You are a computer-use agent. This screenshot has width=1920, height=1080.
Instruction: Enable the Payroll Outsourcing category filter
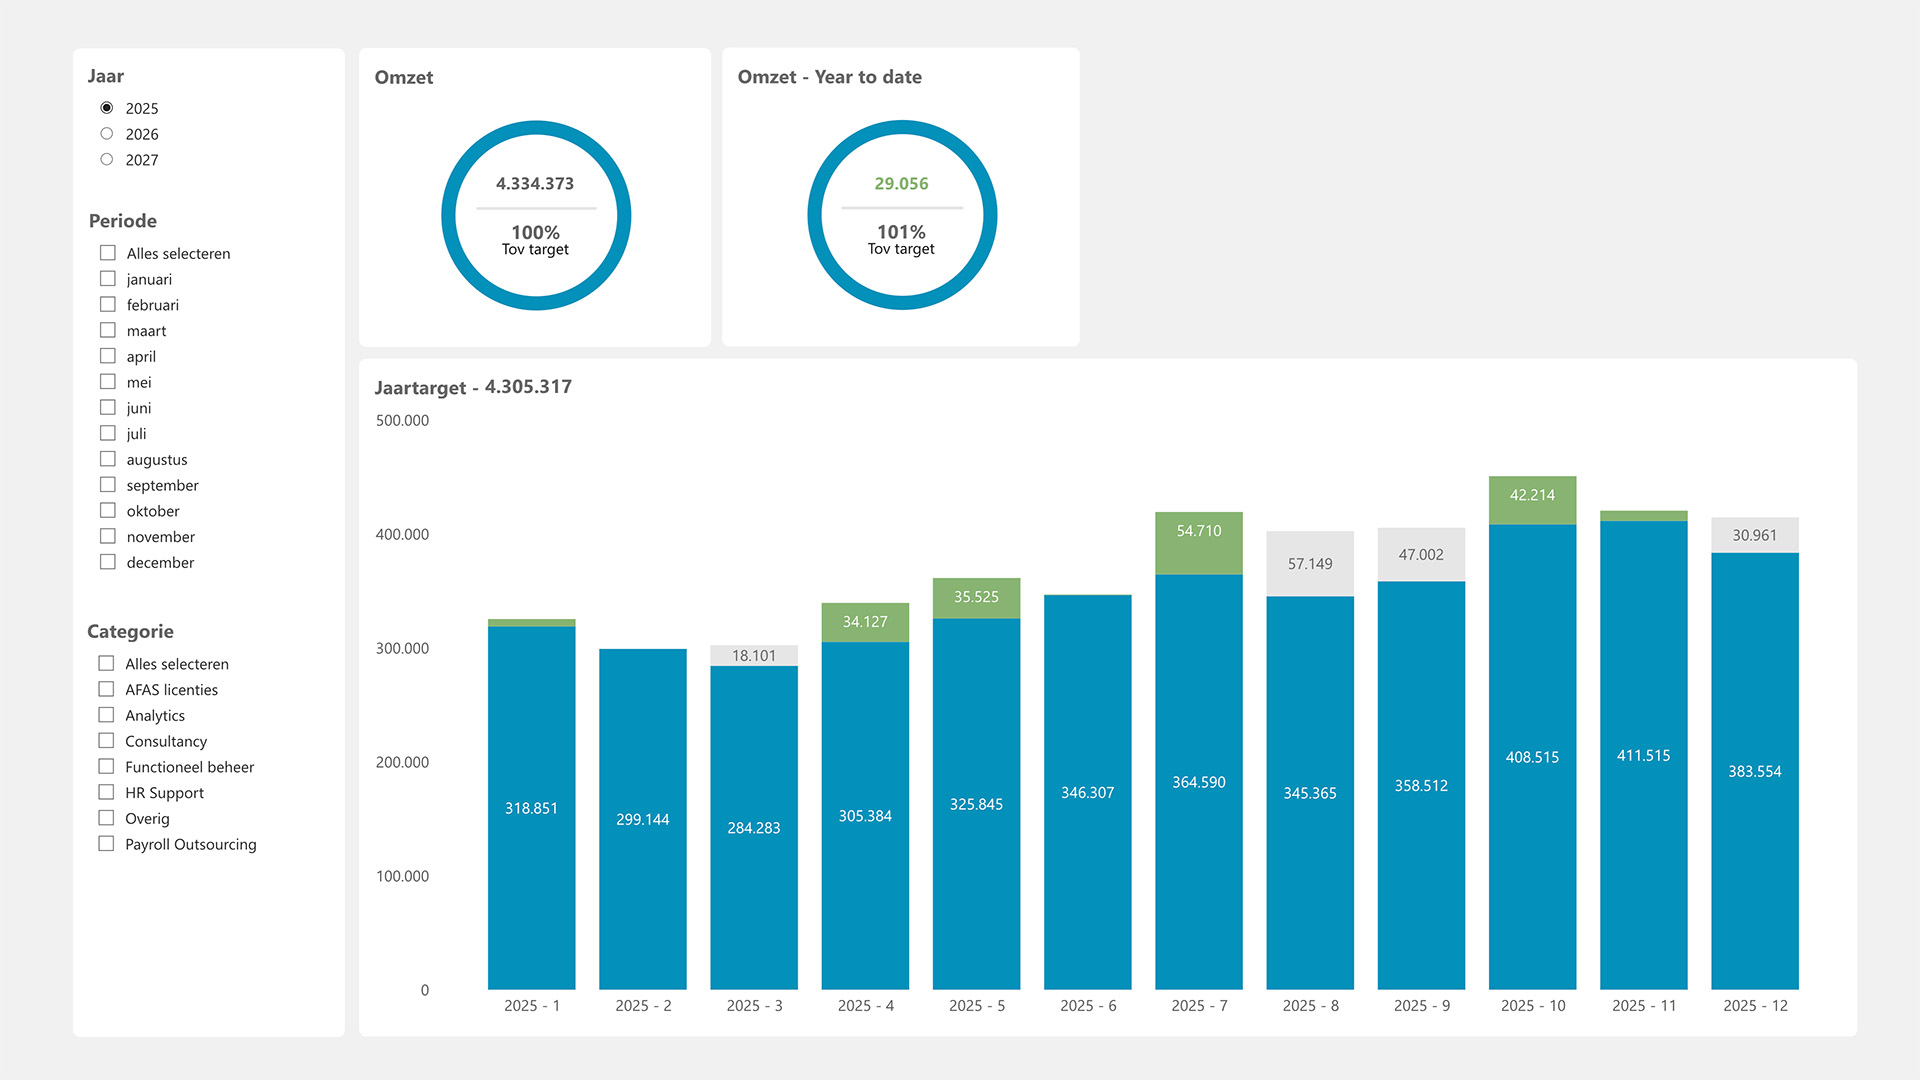tap(106, 844)
